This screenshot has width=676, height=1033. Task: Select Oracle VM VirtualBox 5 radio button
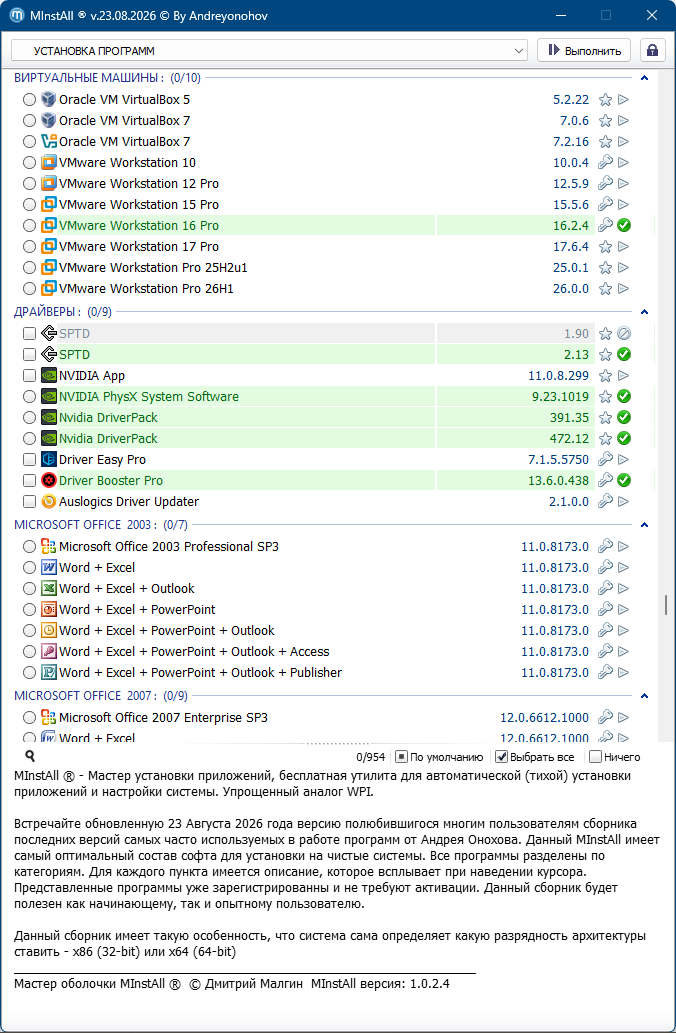29,99
